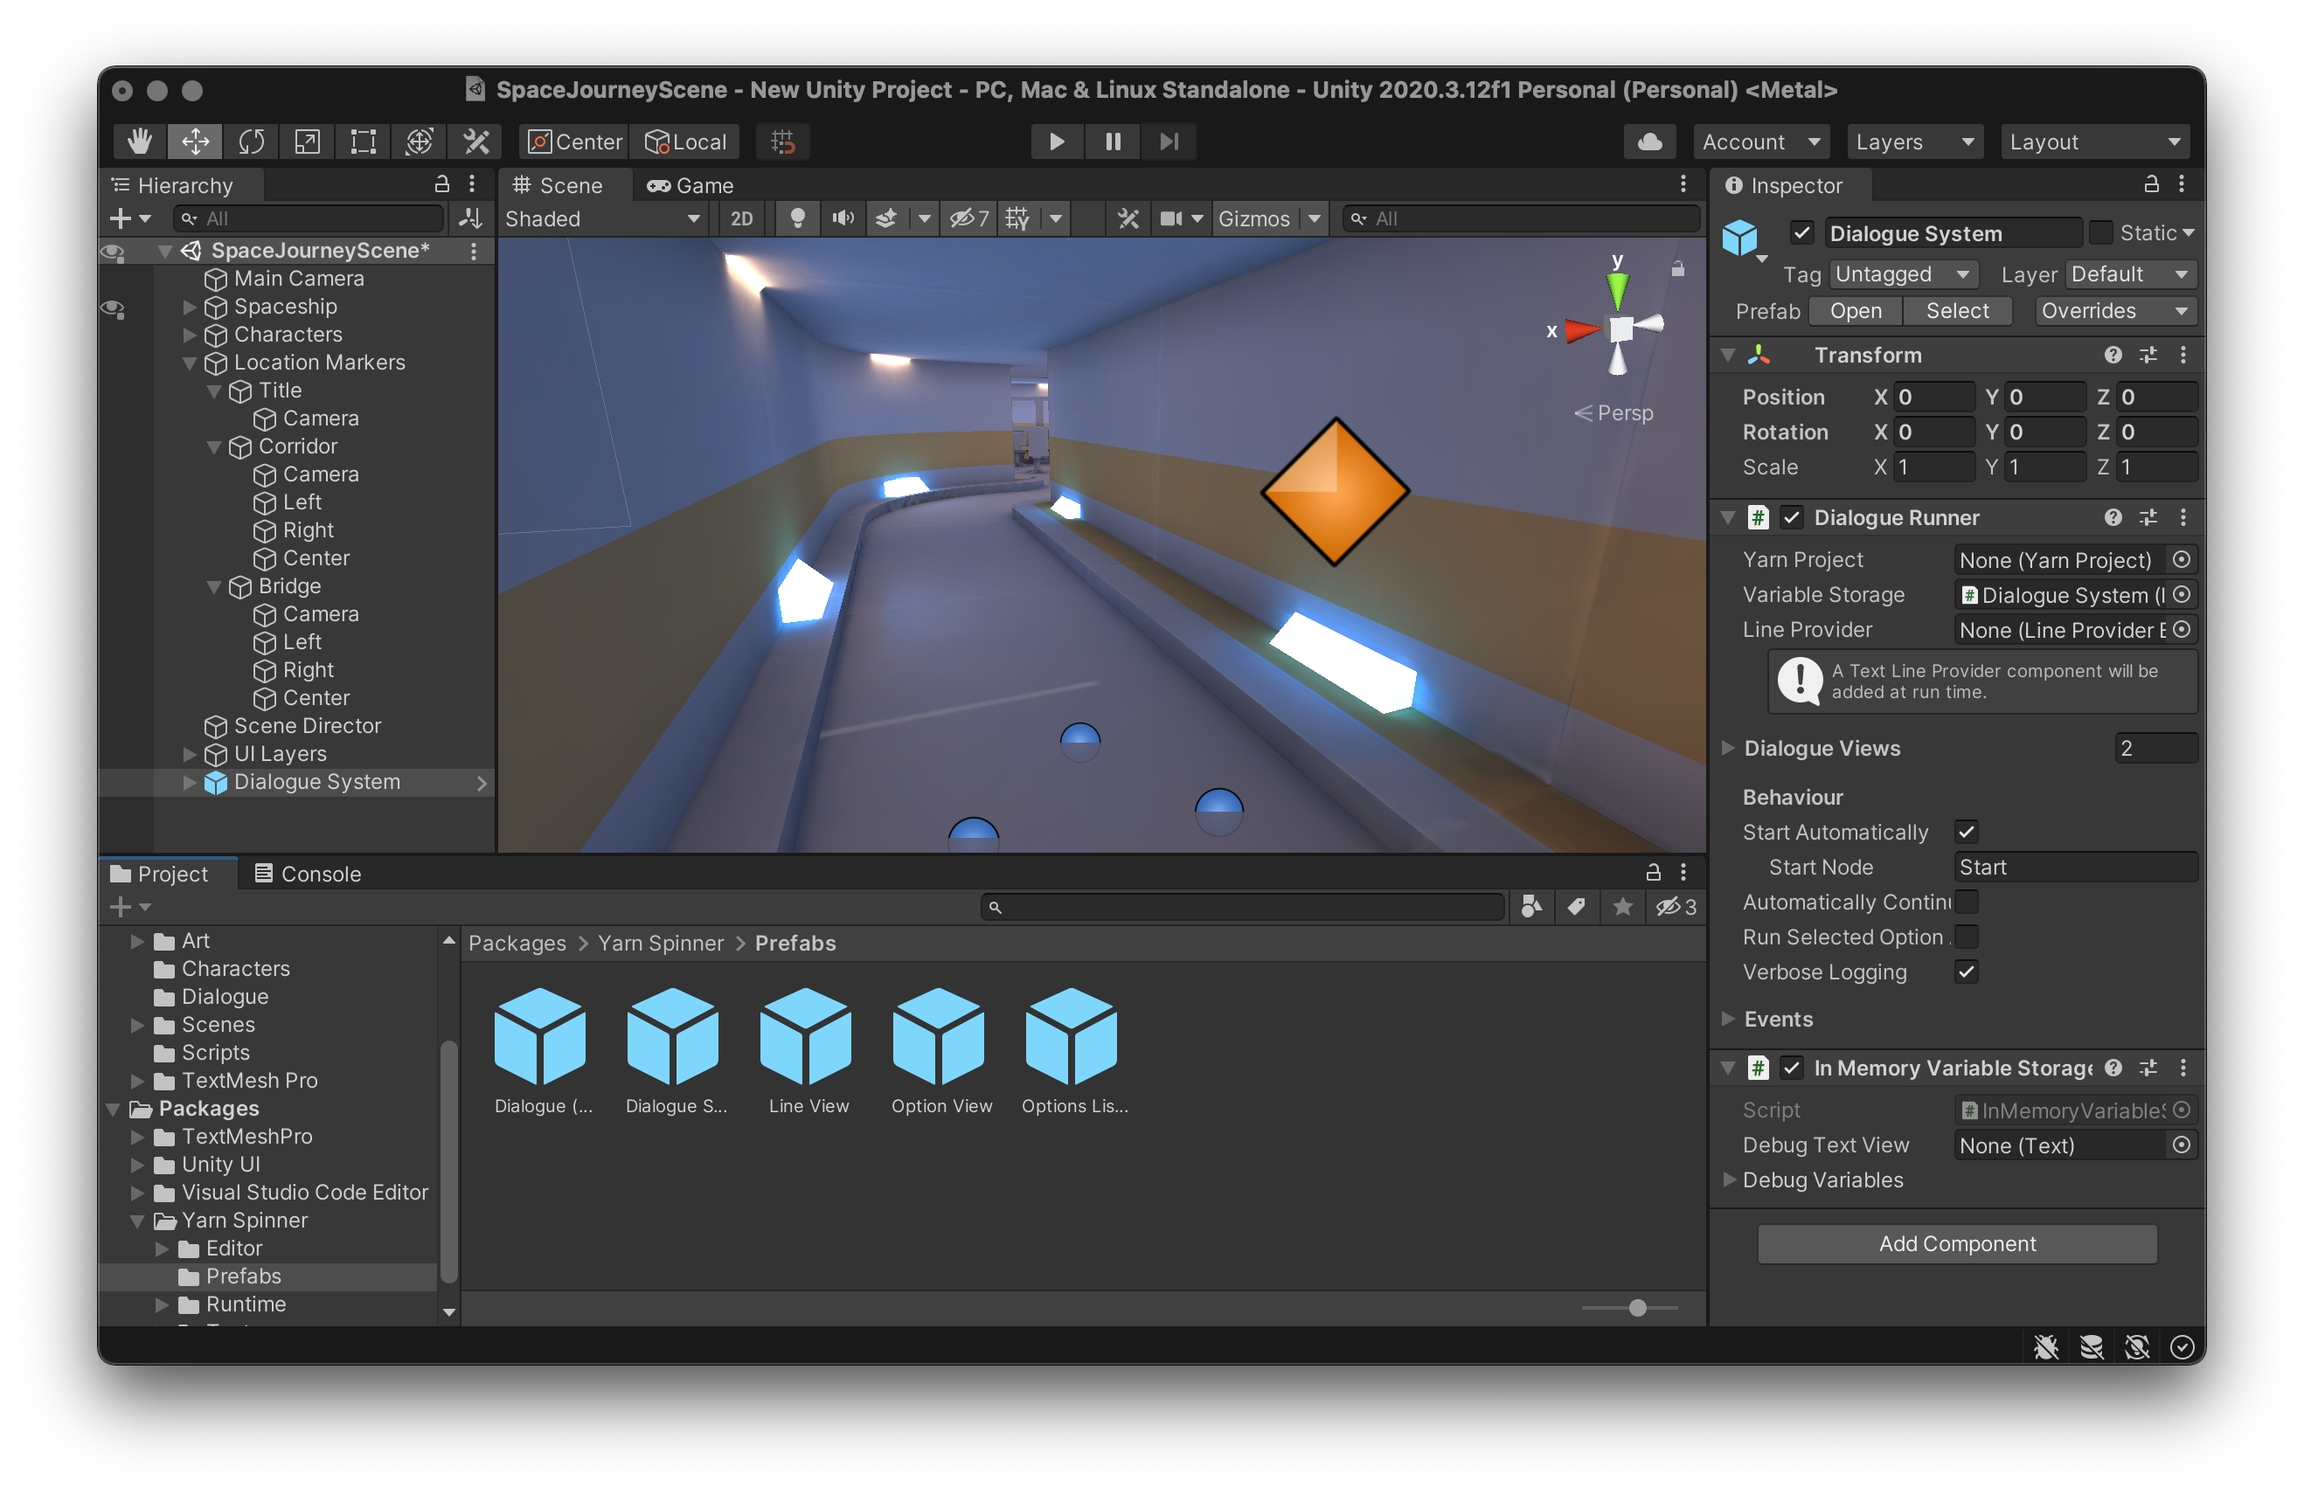This screenshot has height=1494, width=2304.
Task: Adjust the project icon size slider
Action: click(x=1637, y=1308)
